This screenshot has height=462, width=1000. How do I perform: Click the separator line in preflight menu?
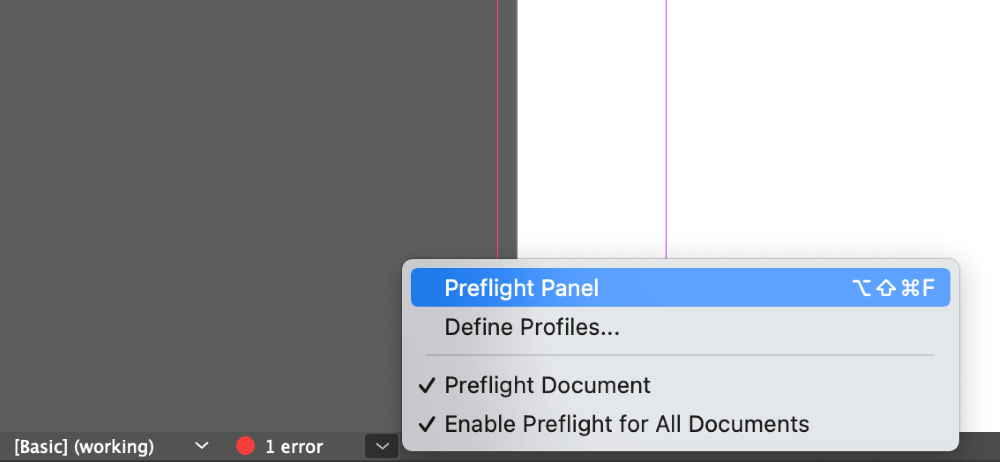coord(680,355)
